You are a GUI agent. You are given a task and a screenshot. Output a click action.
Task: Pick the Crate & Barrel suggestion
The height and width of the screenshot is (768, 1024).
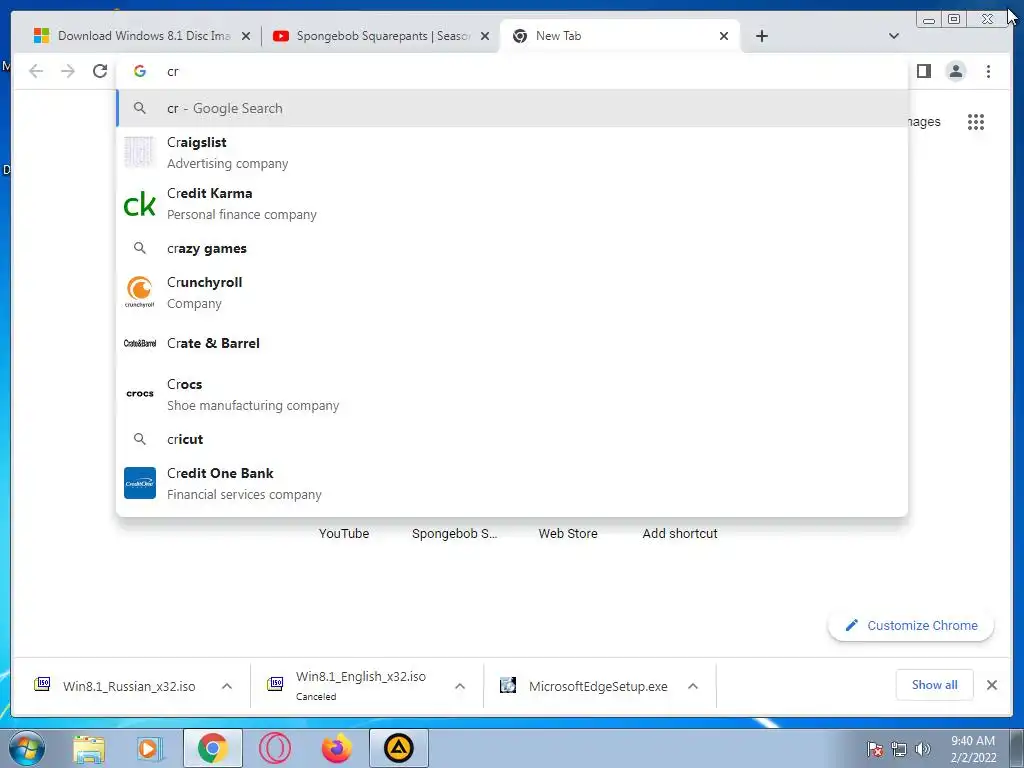click(512, 344)
